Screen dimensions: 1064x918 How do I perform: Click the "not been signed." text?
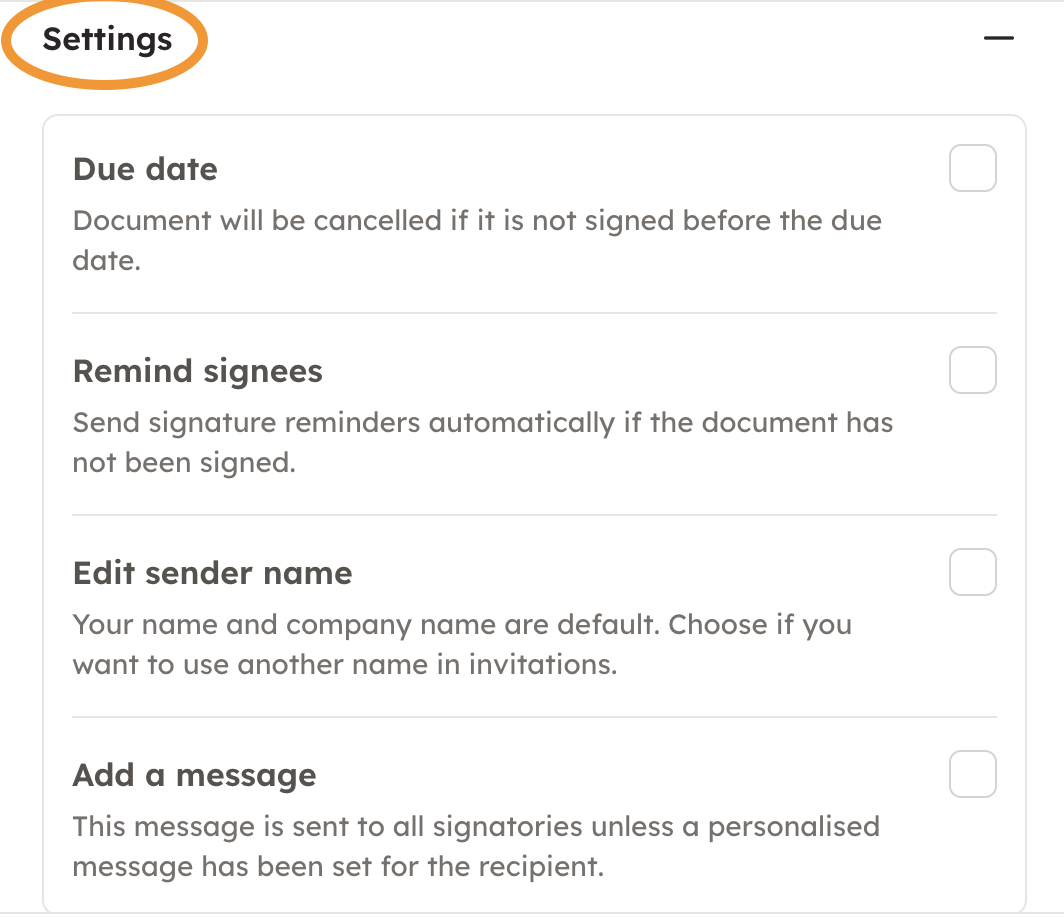click(184, 463)
